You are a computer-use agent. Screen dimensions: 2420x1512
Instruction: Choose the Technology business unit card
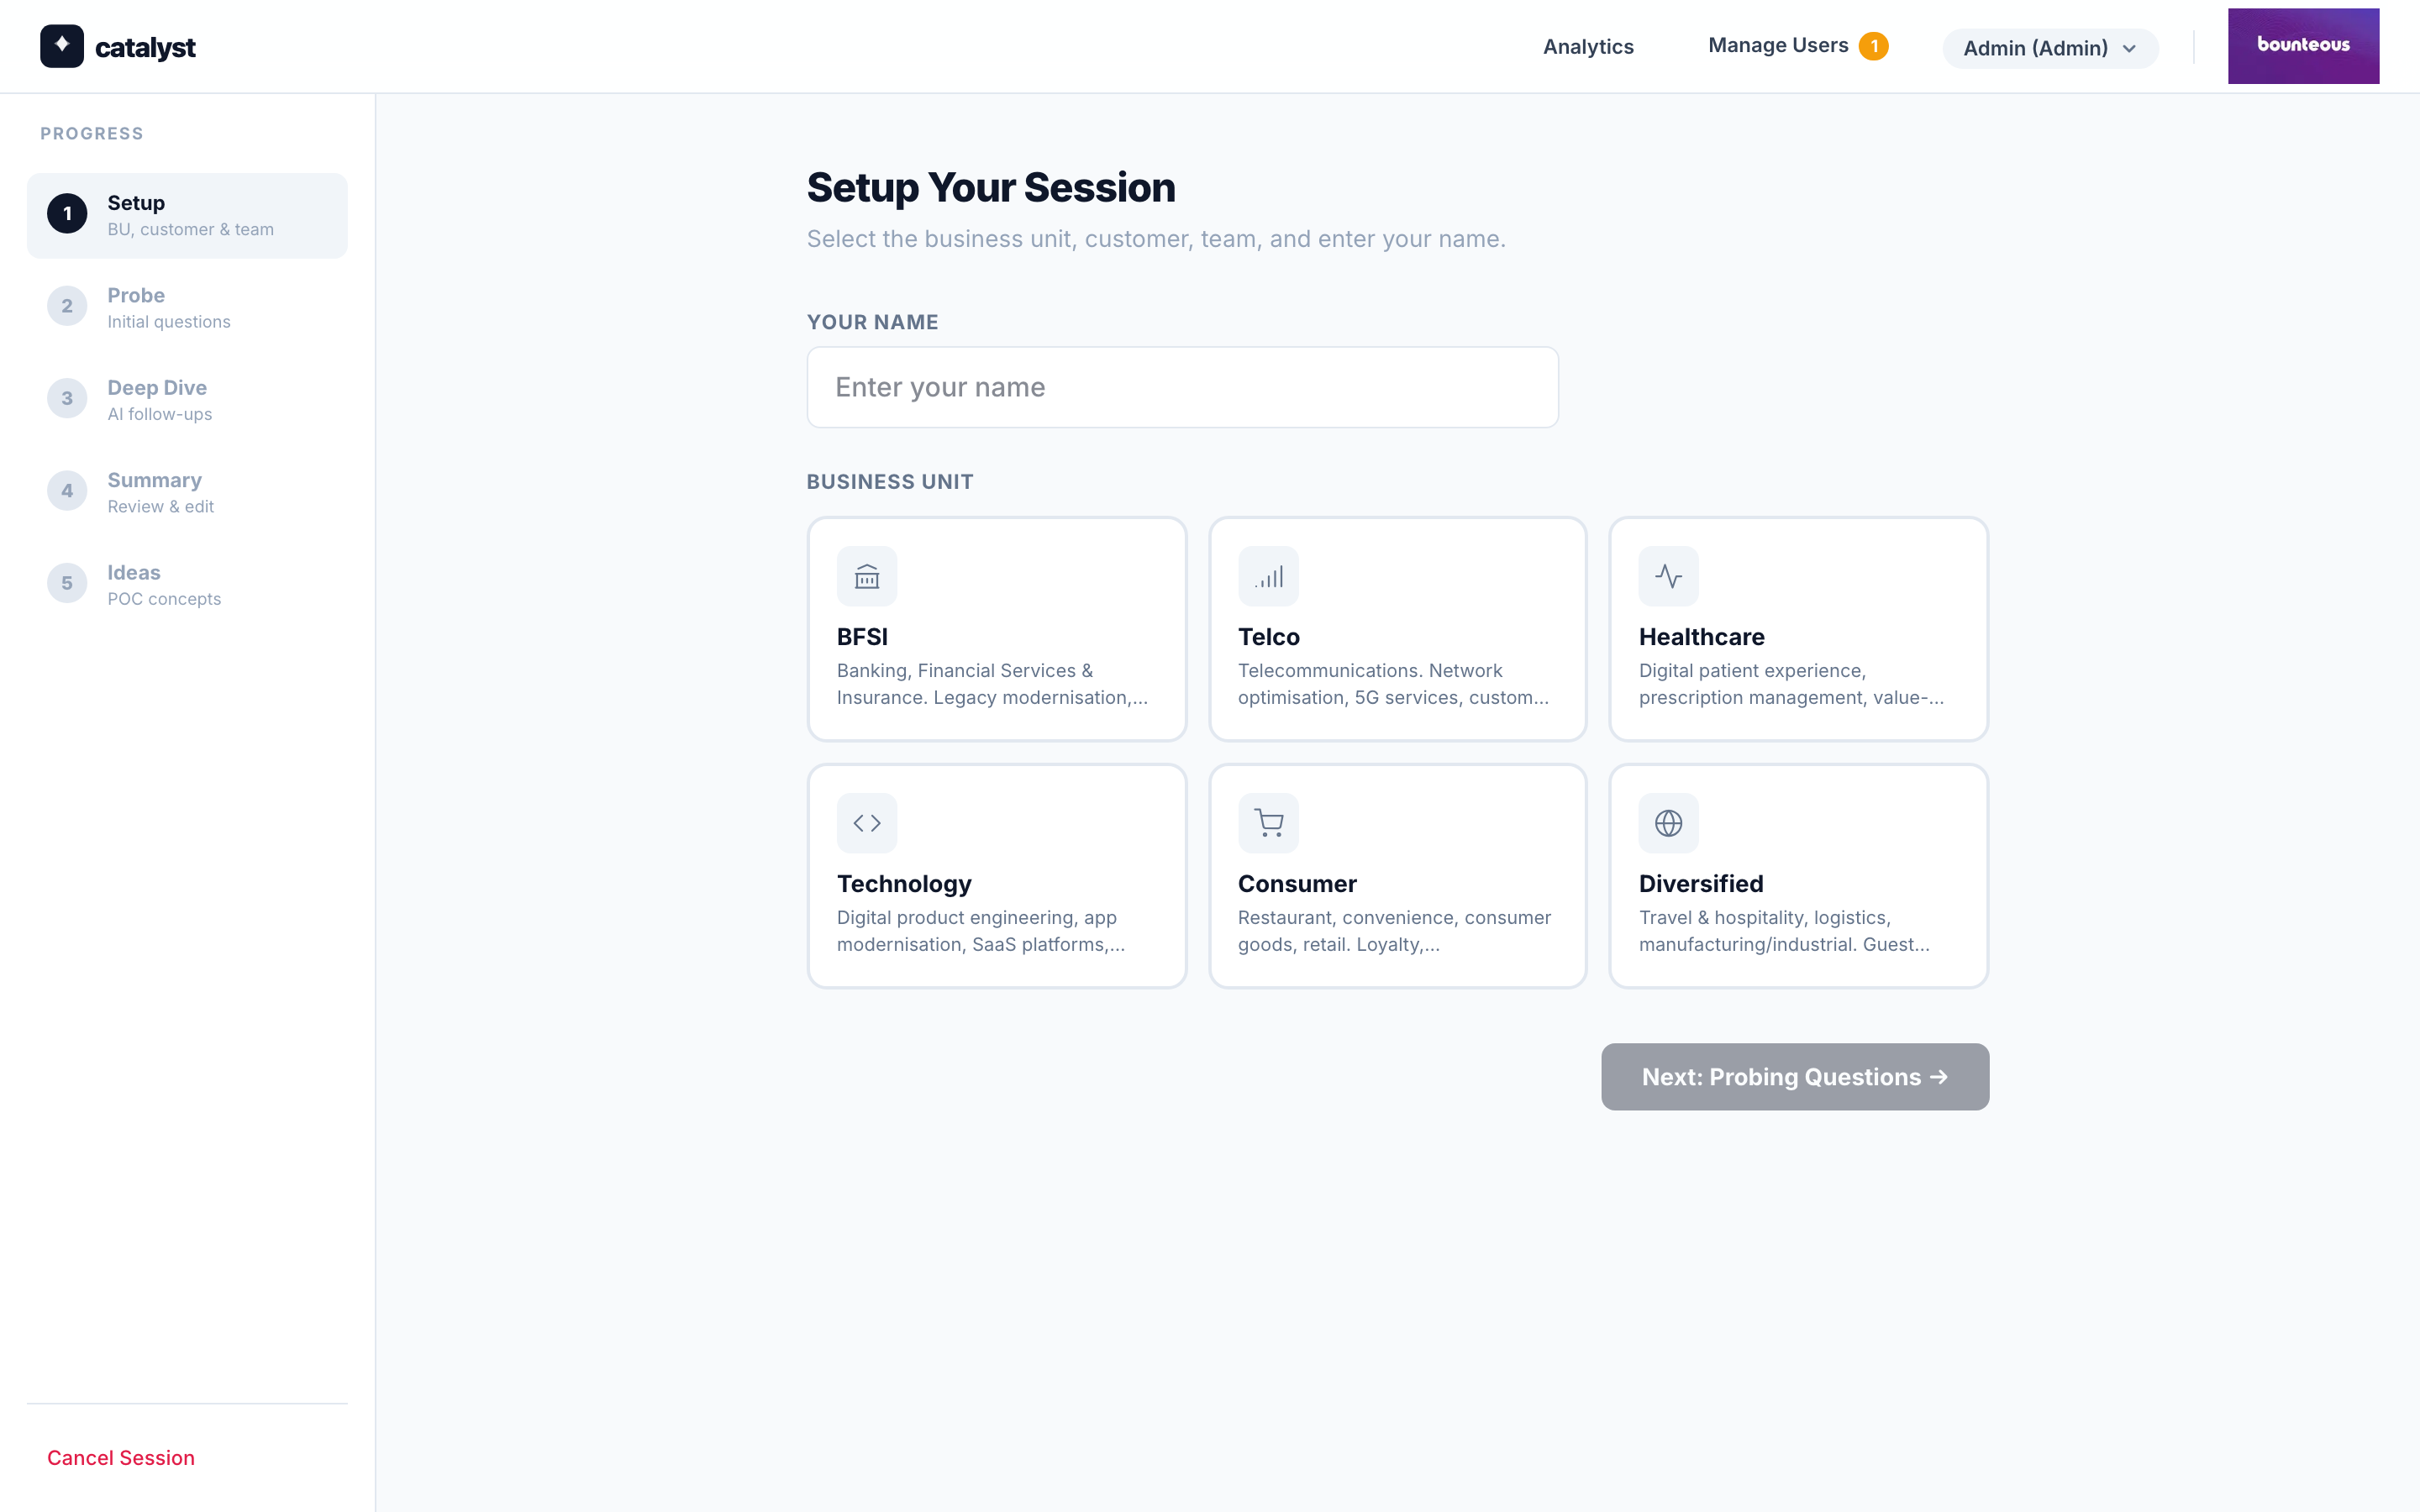coord(996,876)
